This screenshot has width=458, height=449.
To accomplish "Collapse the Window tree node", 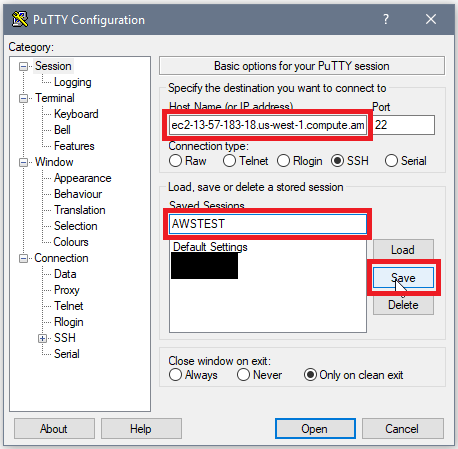I will coord(23,162).
